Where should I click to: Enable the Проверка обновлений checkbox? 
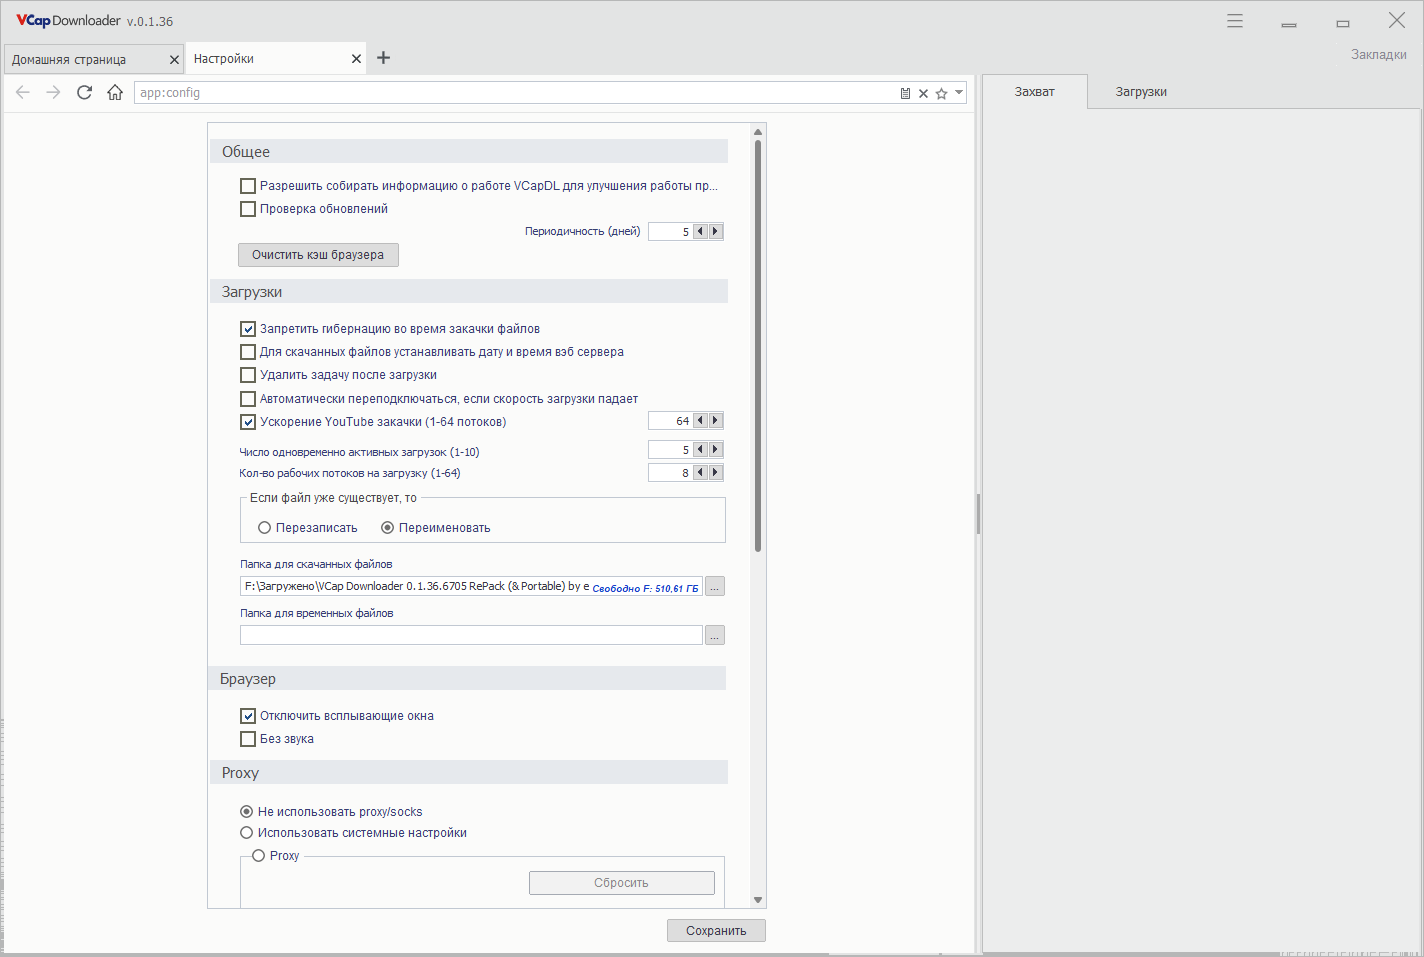coord(248,209)
